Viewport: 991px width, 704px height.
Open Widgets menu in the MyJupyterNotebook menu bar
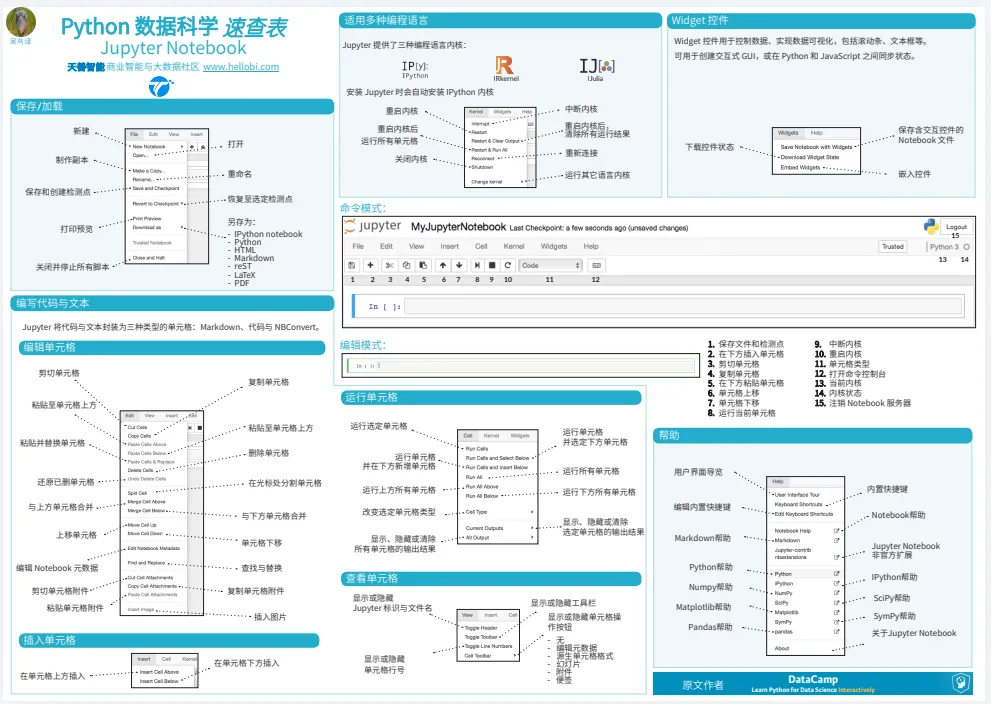[x=554, y=246]
